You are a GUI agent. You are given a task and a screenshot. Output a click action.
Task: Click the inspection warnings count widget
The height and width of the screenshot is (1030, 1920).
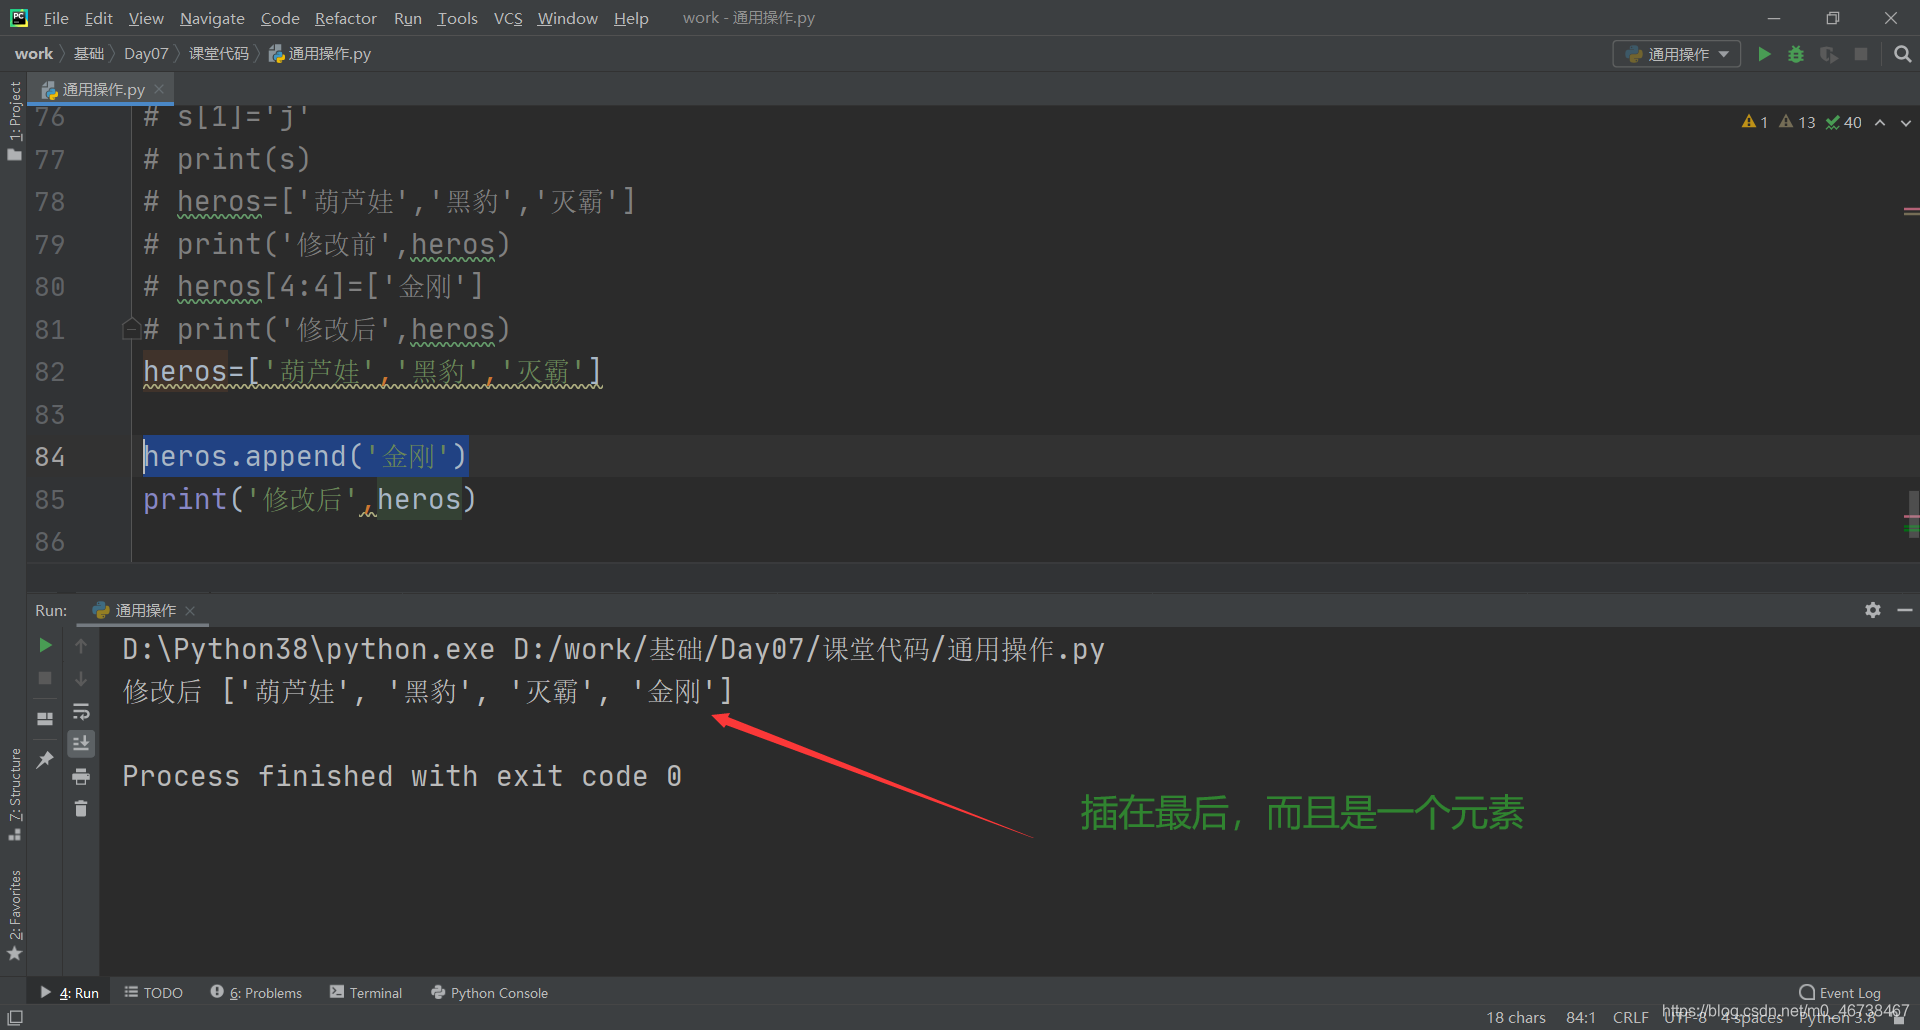click(x=1801, y=122)
